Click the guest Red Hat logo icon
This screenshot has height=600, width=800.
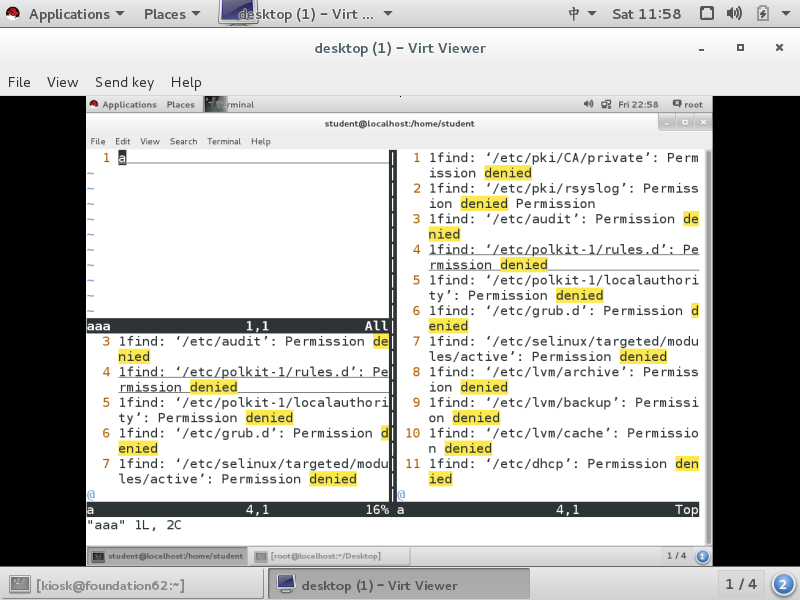[x=94, y=104]
